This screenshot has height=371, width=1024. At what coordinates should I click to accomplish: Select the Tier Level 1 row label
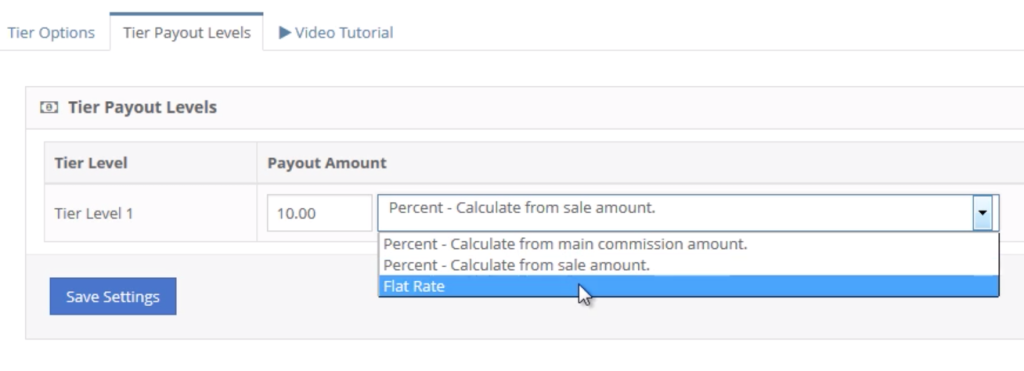click(94, 213)
